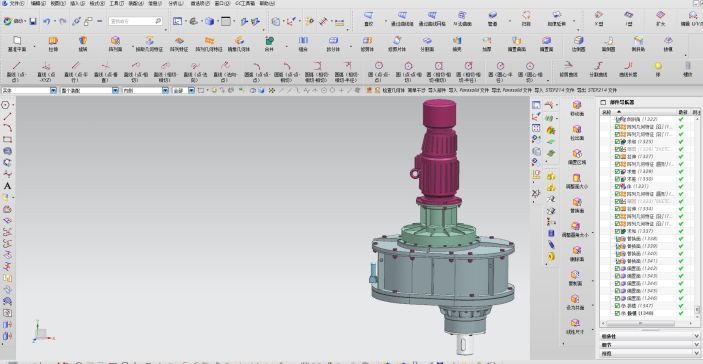Click 导出 STEP214 文件 button
This screenshot has width=703, height=364.
click(596, 91)
